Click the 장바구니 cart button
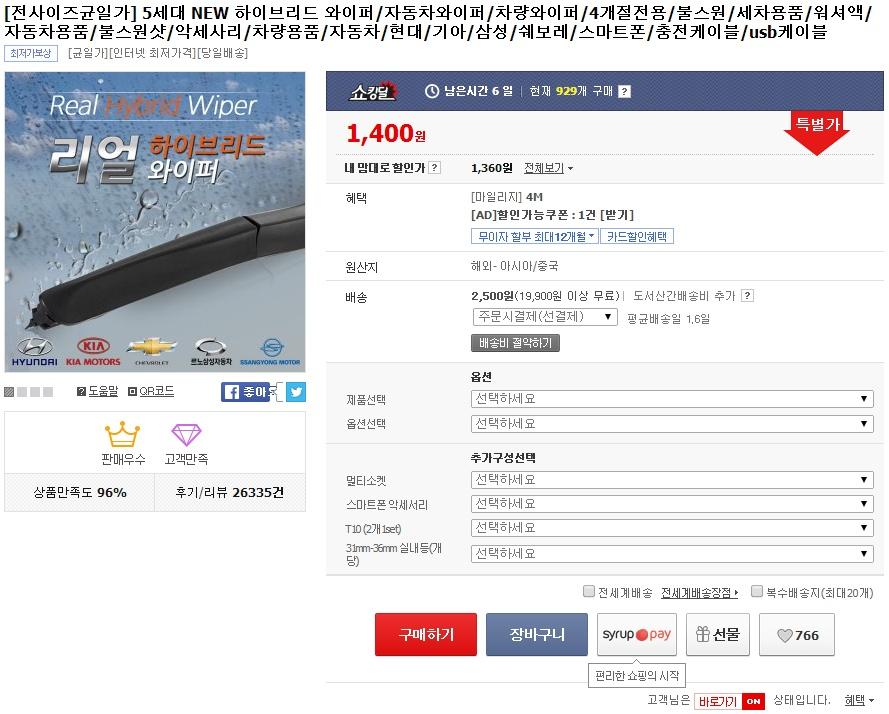 [536, 635]
